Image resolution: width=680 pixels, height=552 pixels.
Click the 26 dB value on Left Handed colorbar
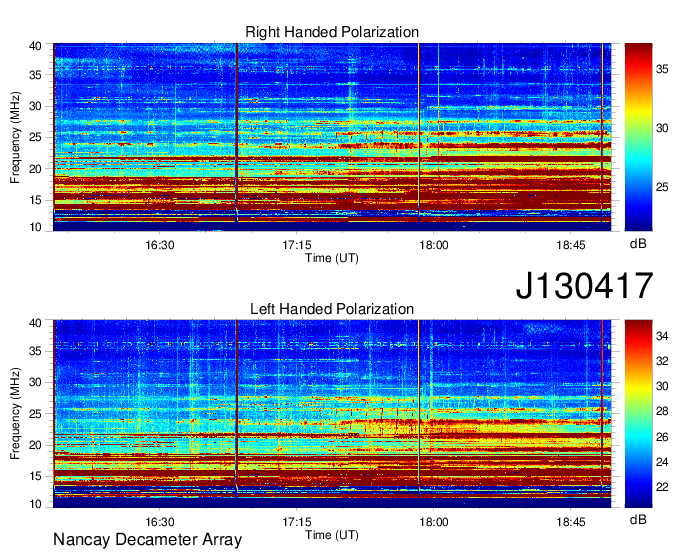pyautogui.click(x=662, y=437)
